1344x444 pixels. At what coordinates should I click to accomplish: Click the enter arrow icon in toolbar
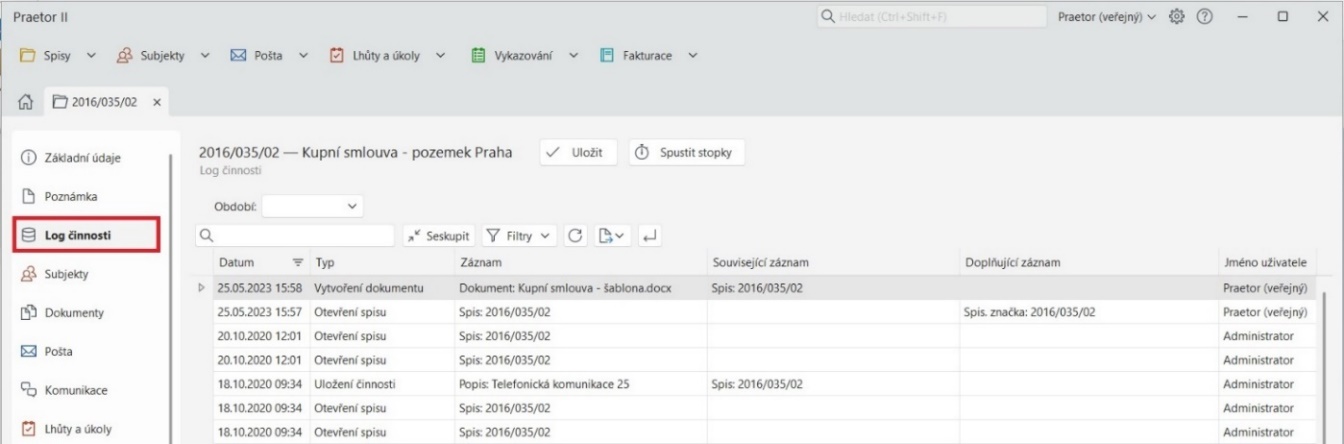pos(648,235)
